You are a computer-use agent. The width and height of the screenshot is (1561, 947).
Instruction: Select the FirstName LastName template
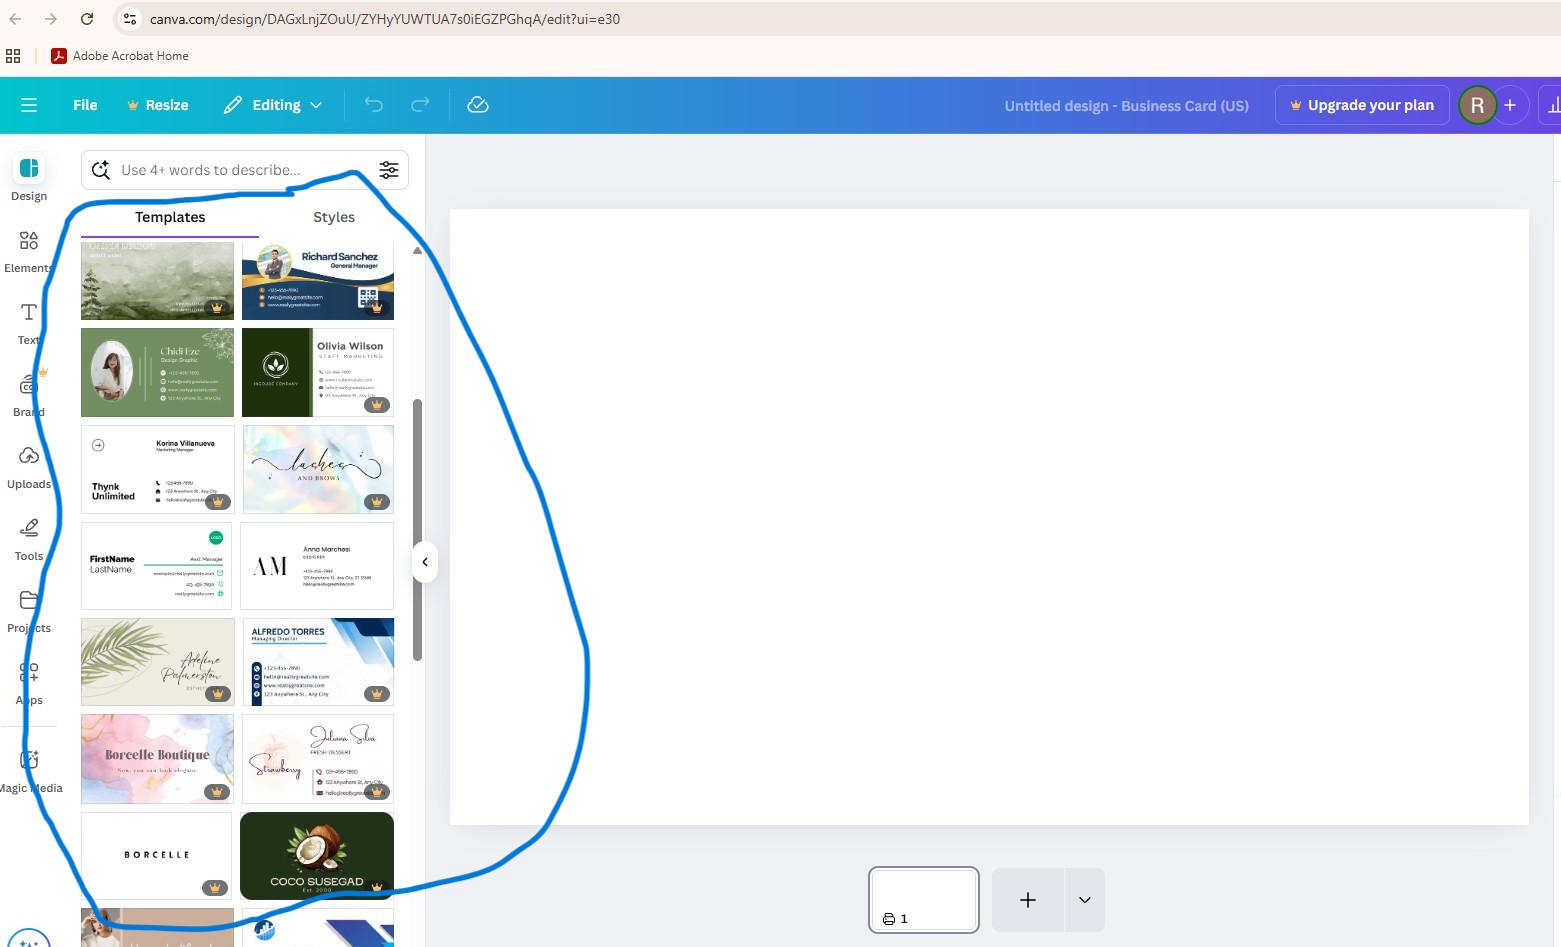[157, 566]
